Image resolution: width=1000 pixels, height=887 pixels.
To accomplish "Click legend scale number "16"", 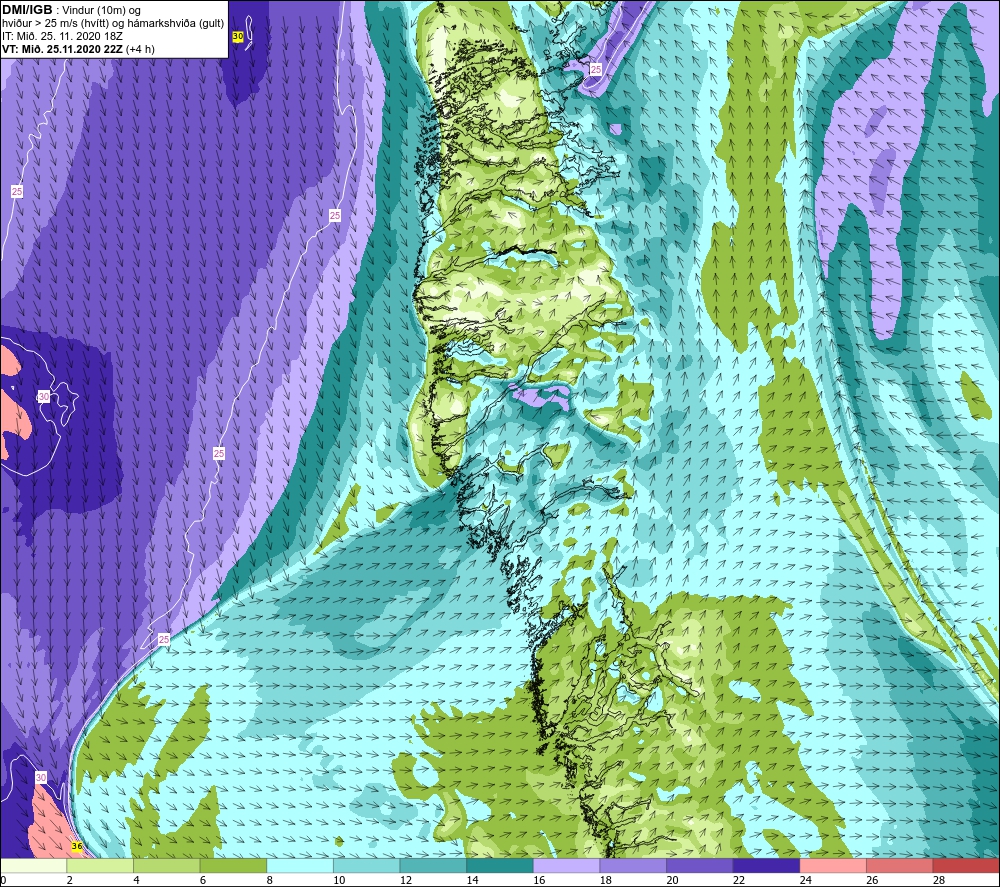I will click(x=539, y=880).
